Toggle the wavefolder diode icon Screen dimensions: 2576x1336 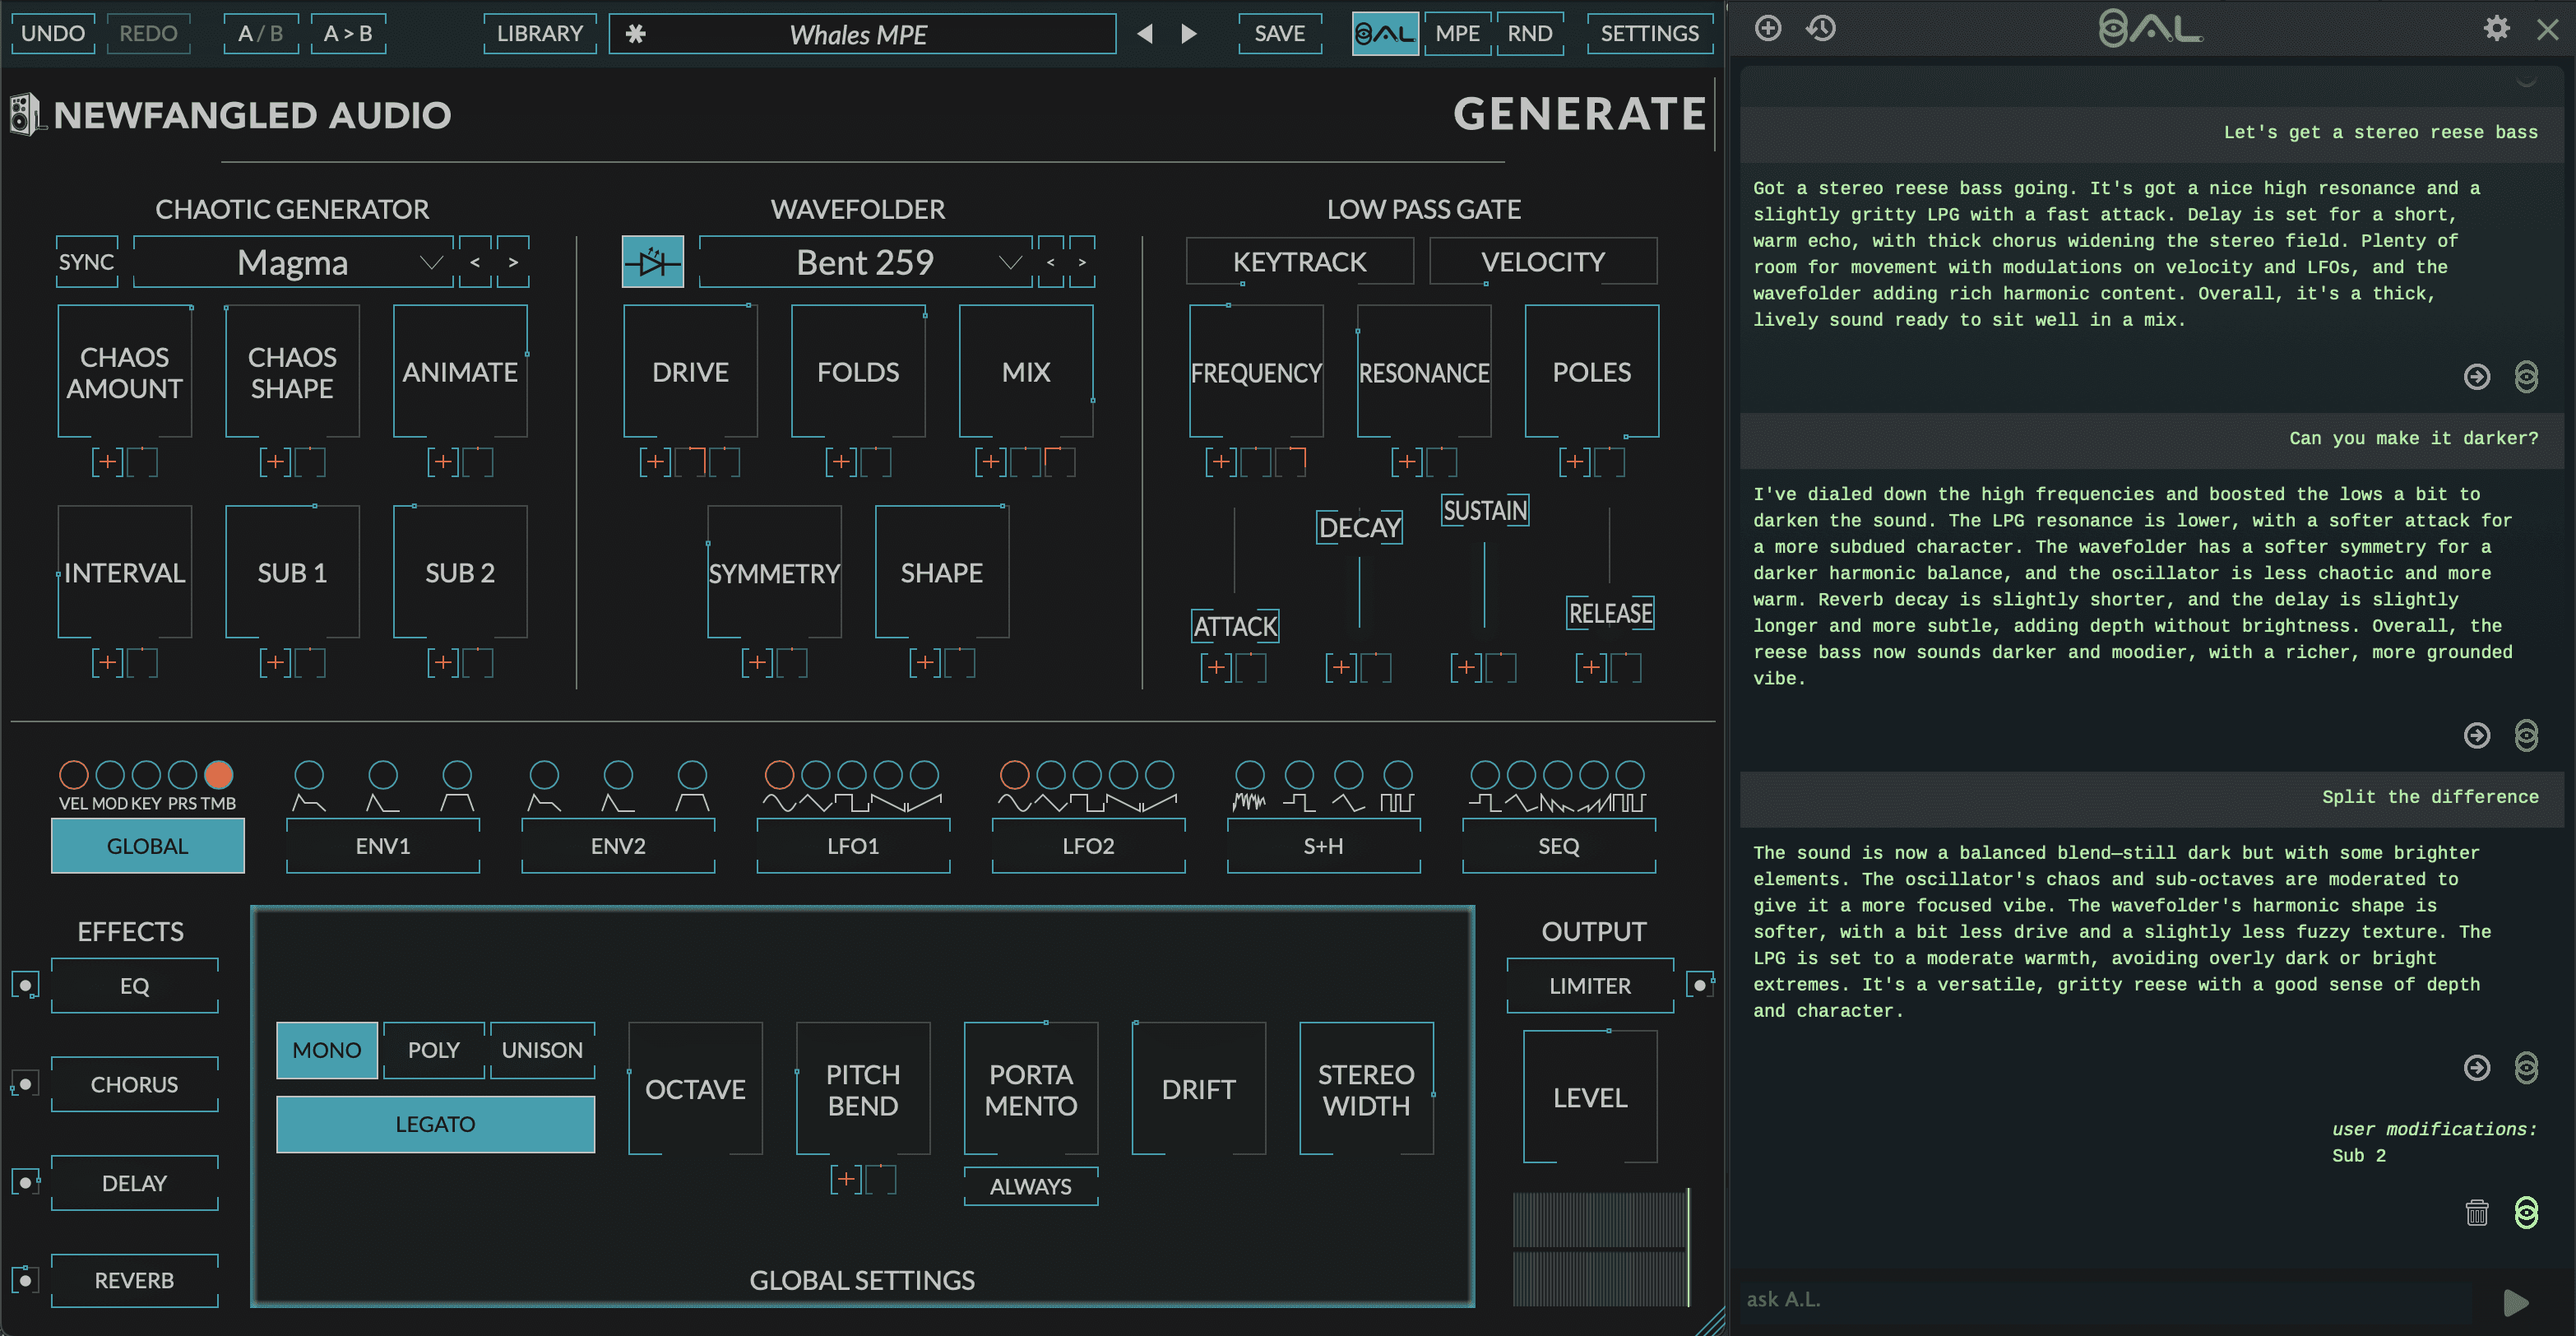[x=652, y=262]
